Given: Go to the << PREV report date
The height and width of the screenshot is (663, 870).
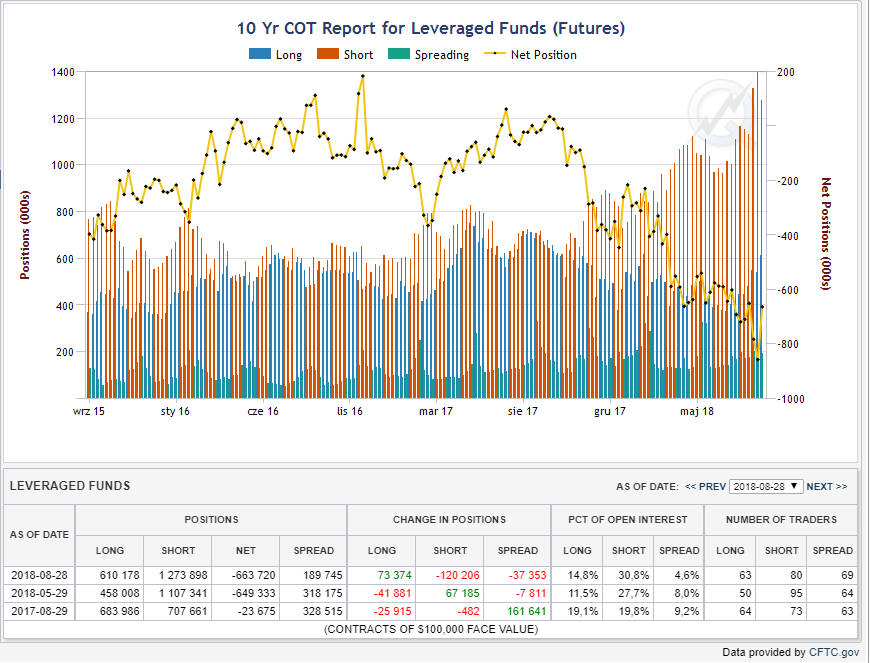Looking at the screenshot, I should (x=705, y=487).
